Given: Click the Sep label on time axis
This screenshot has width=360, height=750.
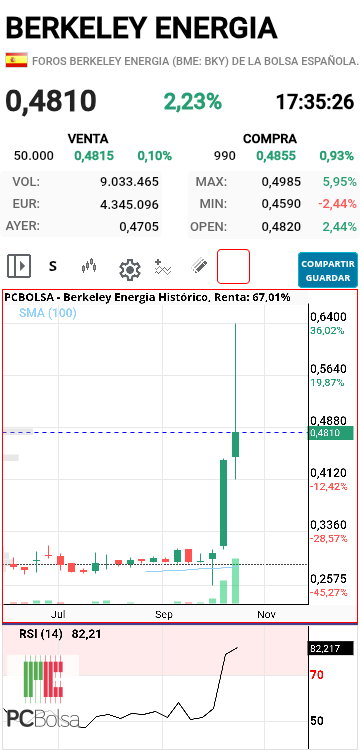Looking at the screenshot, I should (x=164, y=614).
